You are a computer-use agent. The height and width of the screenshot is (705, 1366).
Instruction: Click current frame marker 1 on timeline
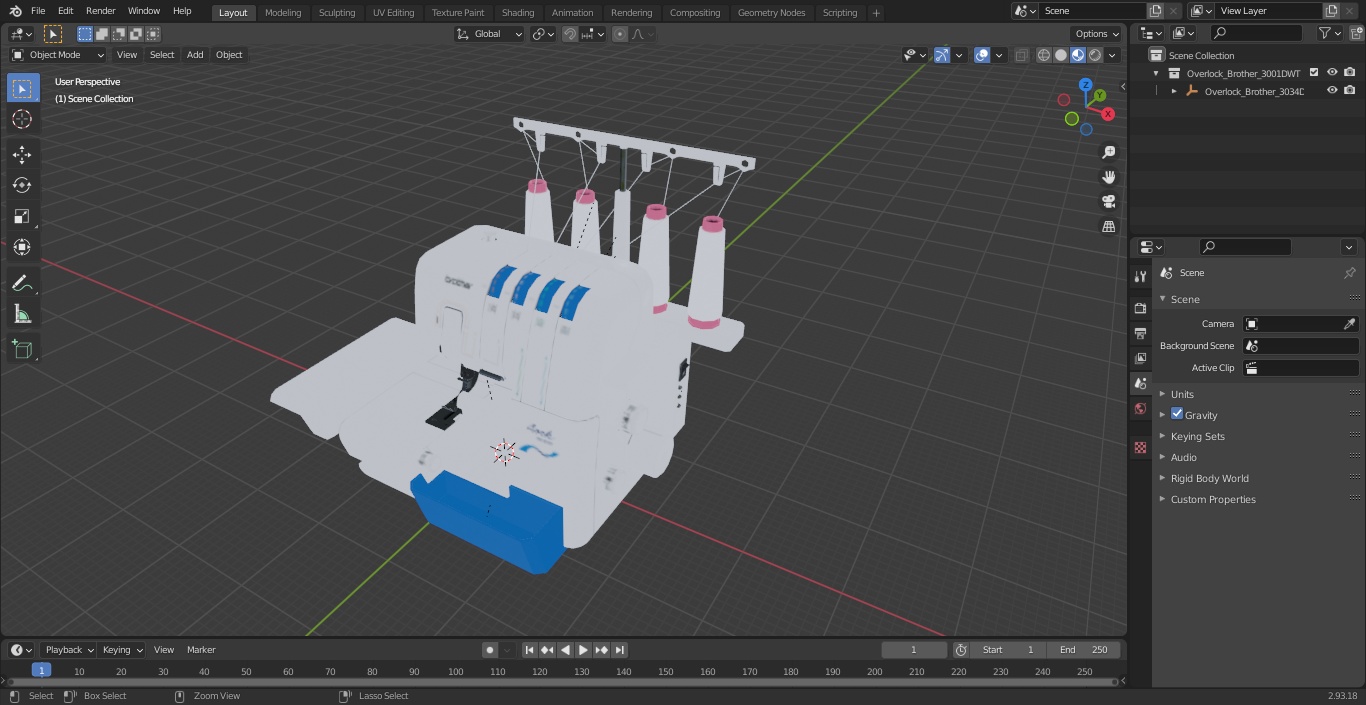click(x=41, y=670)
